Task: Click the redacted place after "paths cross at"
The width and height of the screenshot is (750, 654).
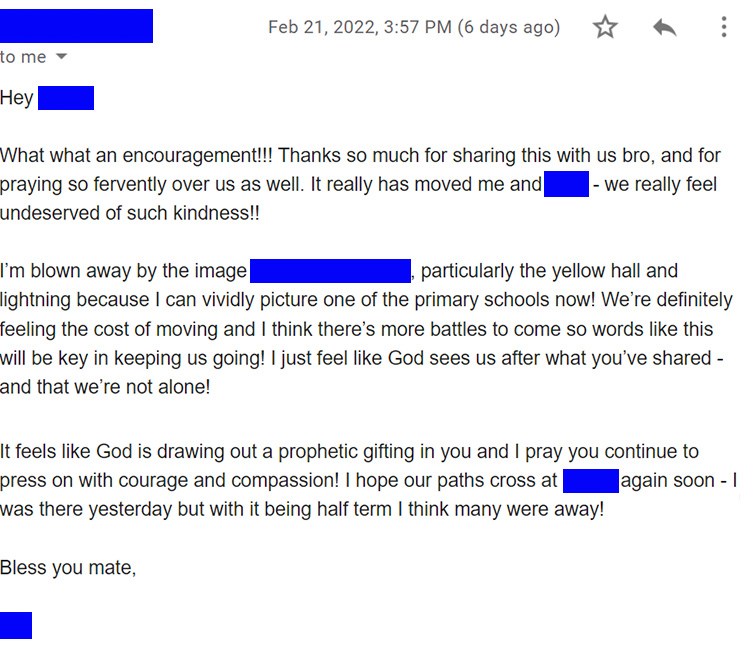Action: 591,480
